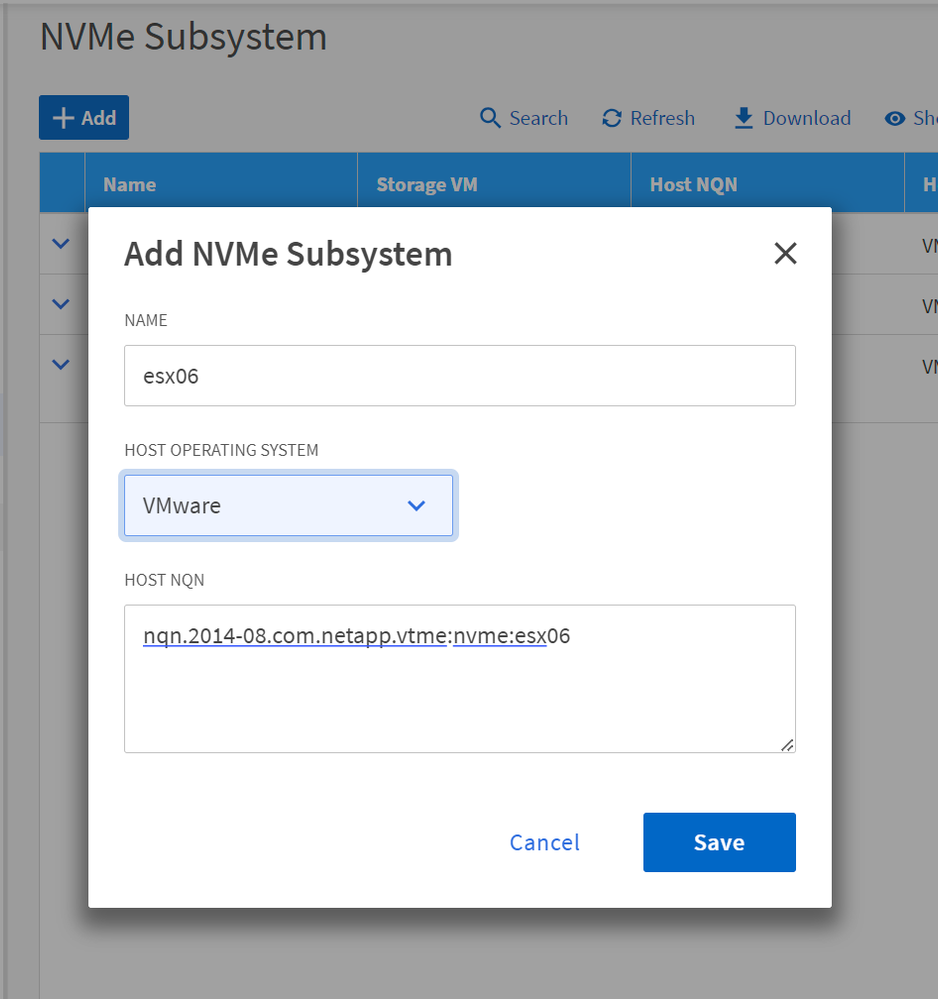Viewport: 938px width, 999px height.
Task: Sort by the Name column header
Action: [130, 184]
